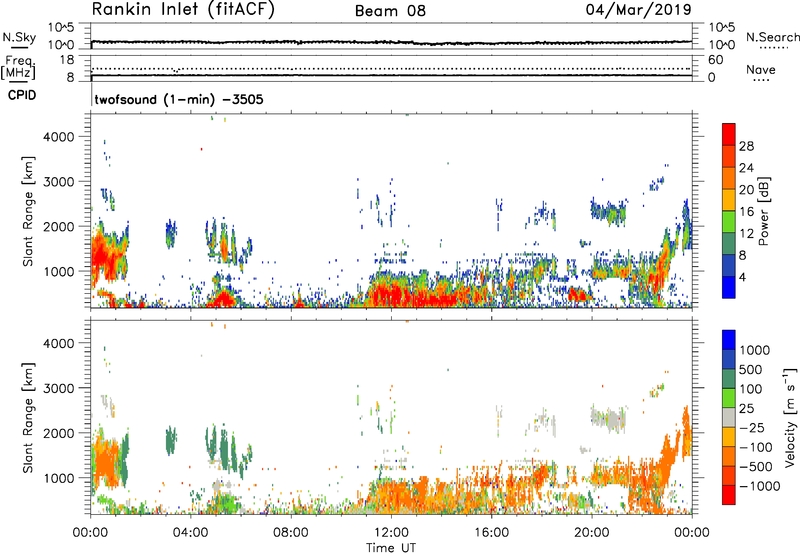This screenshot has width=800, height=554.
Task: Click the Freq. [MHz] axis label
Action: [19, 68]
